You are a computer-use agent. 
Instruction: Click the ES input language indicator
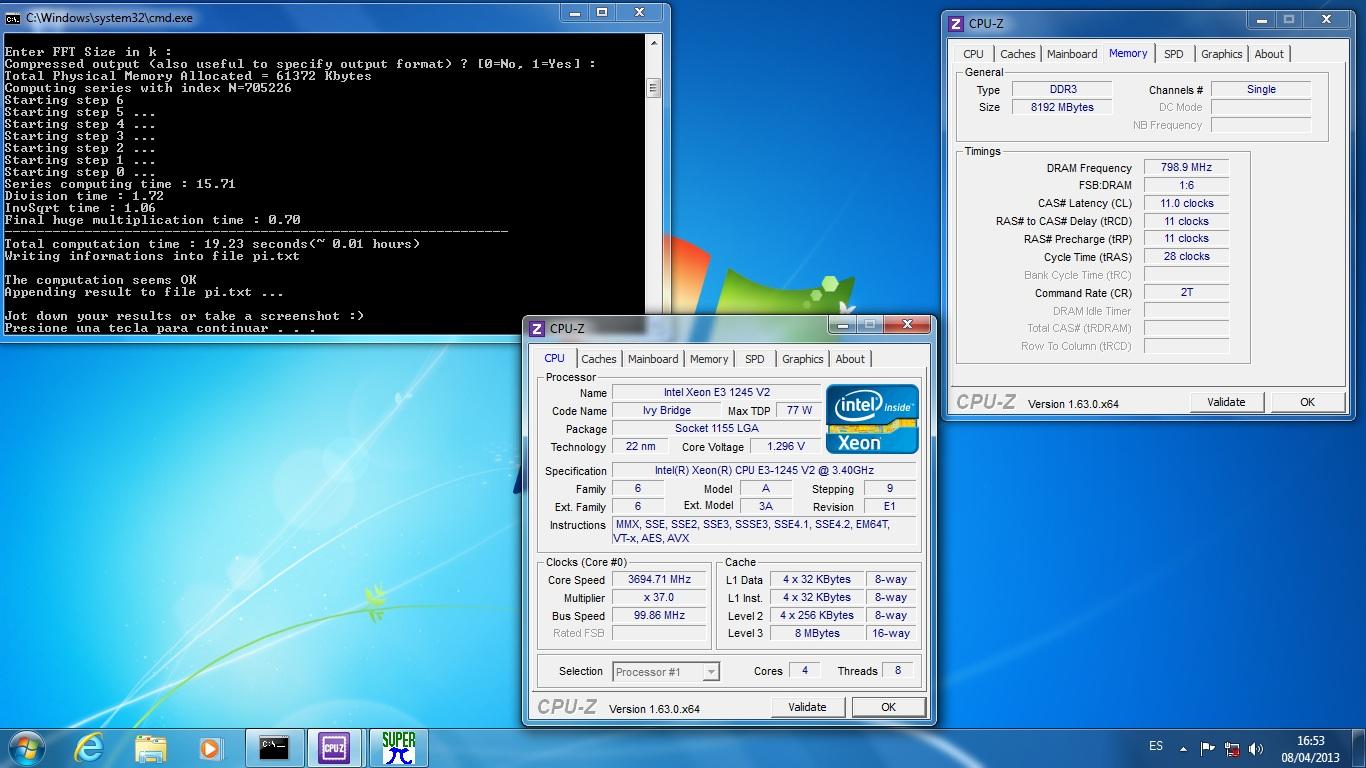point(1156,746)
